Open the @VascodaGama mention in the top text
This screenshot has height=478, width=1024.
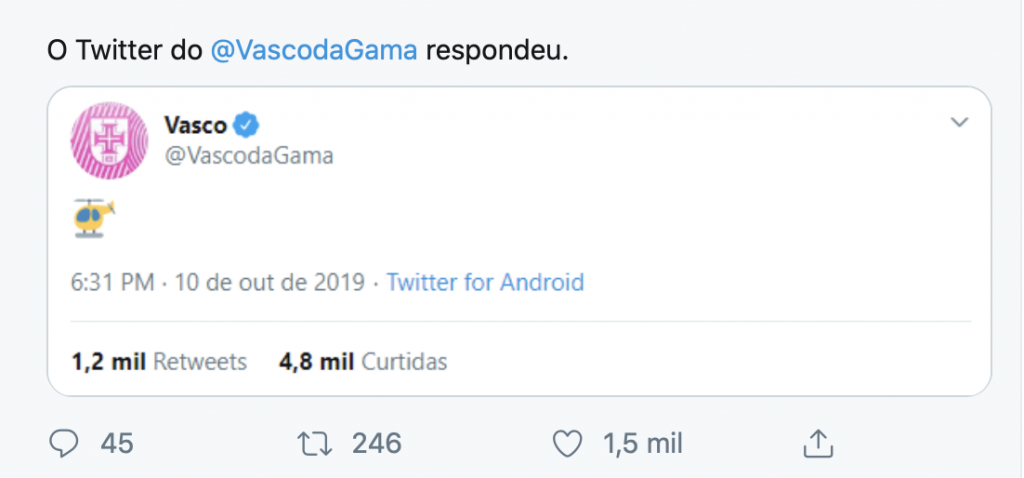314,50
